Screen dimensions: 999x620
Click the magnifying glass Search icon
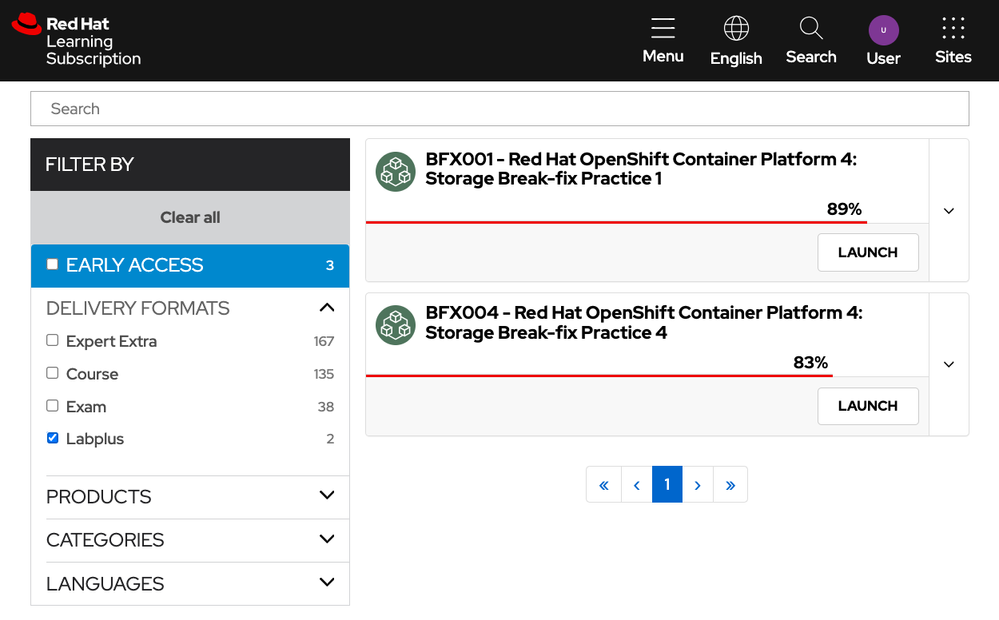point(811,28)
